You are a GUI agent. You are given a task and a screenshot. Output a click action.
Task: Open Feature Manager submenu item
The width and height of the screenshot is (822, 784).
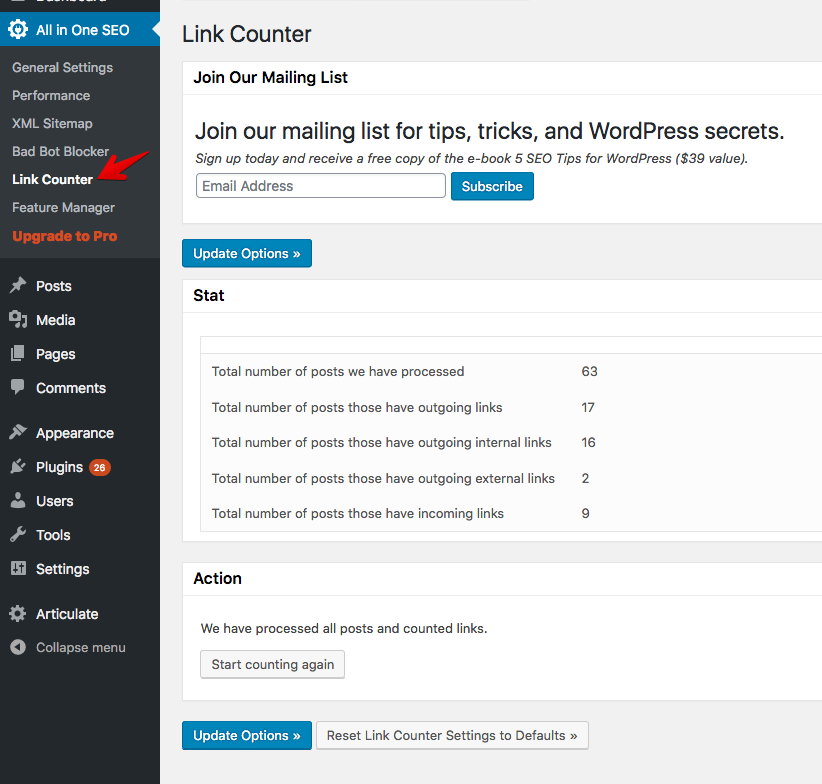[63, 208]
